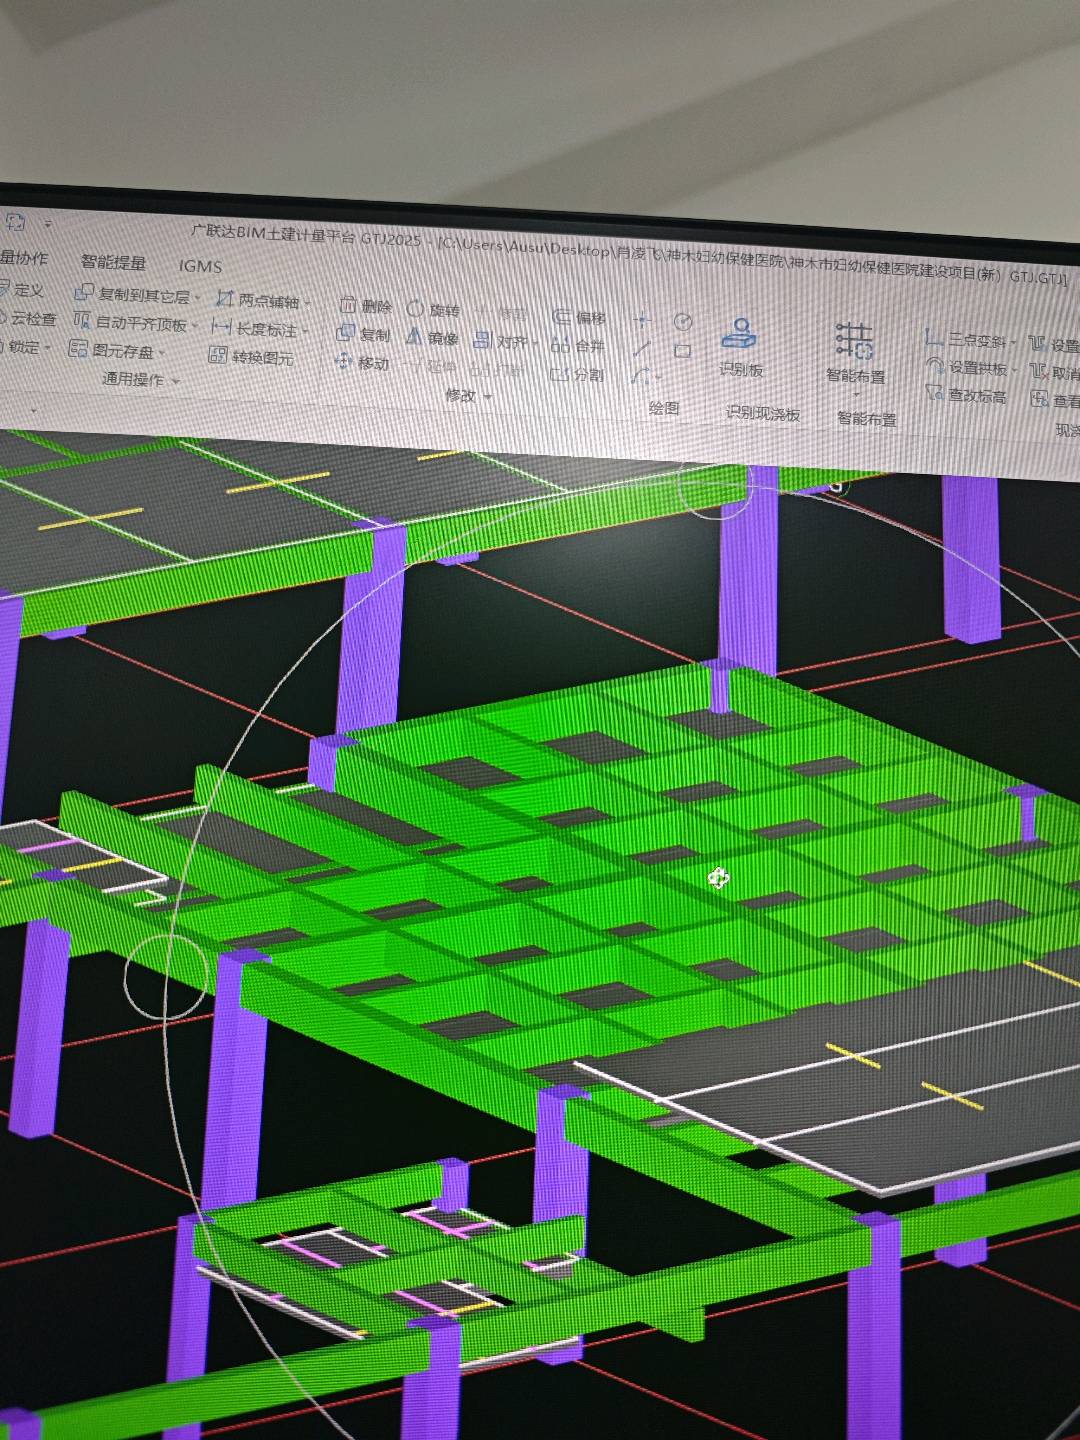Viewport: 1080px width, 1440px height.
Task: Open the dropdown arrow under 智能布置 button
Action: pyautogui.click(x=856, y=393)
